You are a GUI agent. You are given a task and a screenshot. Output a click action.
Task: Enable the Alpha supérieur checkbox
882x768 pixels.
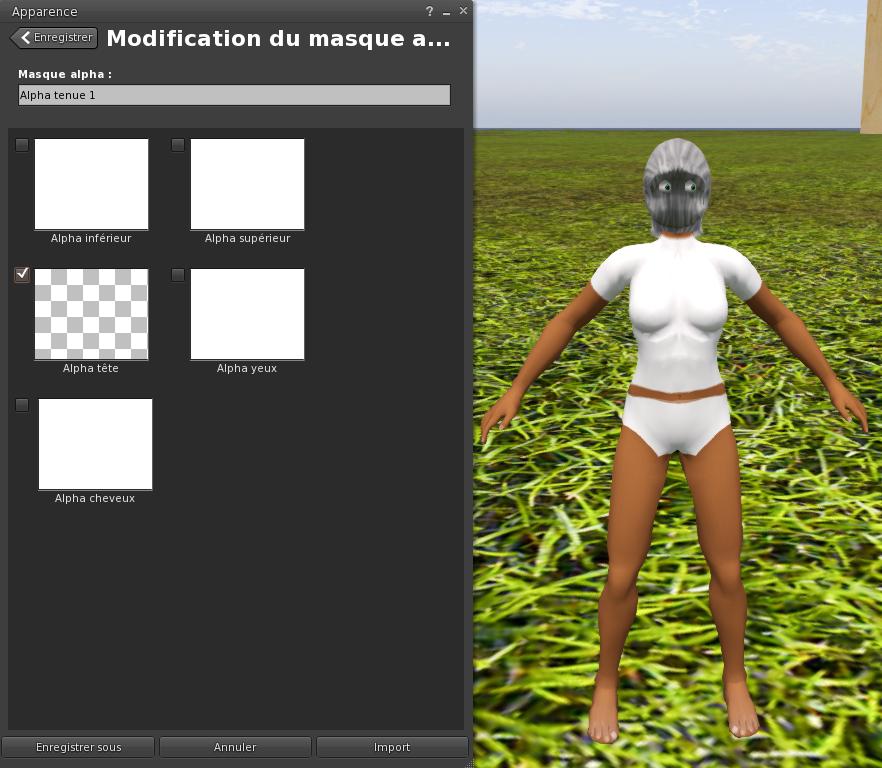click(178, 145)
